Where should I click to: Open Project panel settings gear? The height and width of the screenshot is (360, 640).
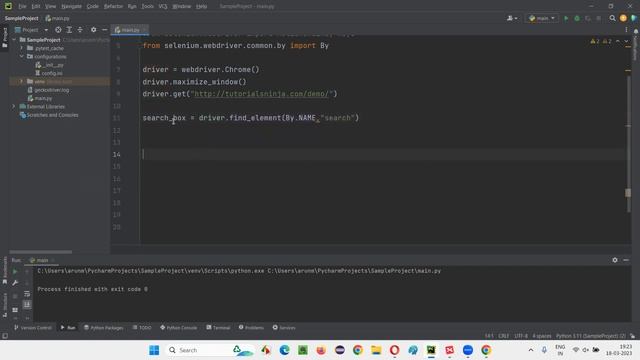click(93, 30)
